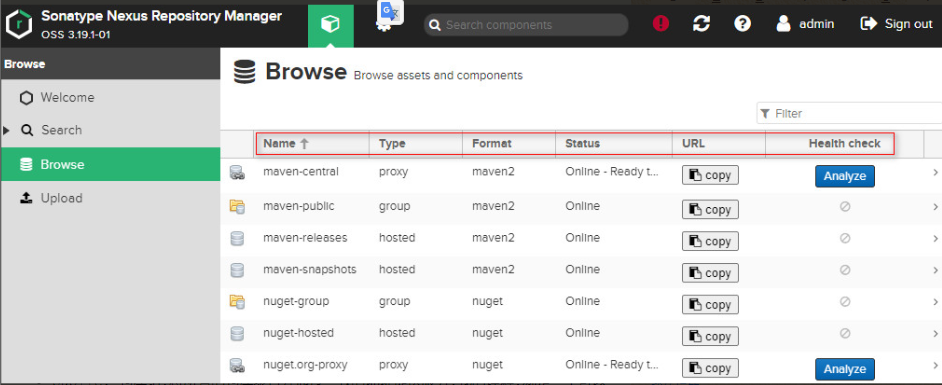Screen dimensions: 942x385
Task: Open the nuget-group row chevron
Action: tap(935, 302)
